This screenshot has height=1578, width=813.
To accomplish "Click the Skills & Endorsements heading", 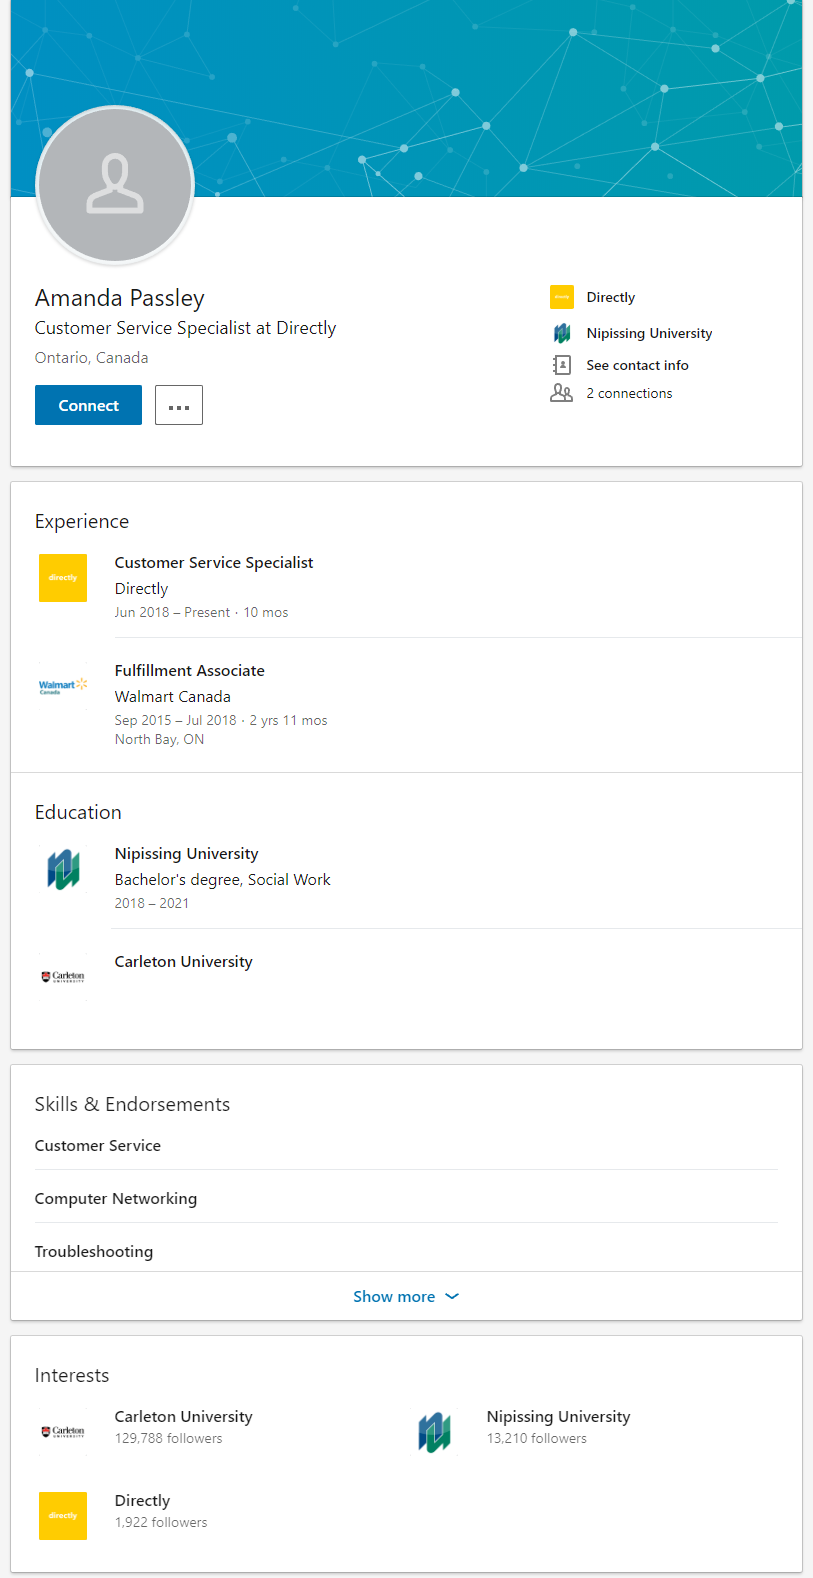I will pyautogui.click(x=133, y=1104).
